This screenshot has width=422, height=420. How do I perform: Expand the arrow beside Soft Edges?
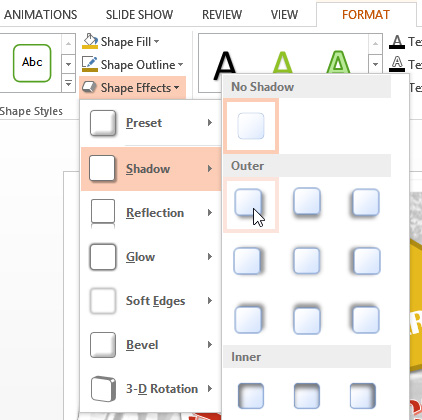tap(210, 300)
